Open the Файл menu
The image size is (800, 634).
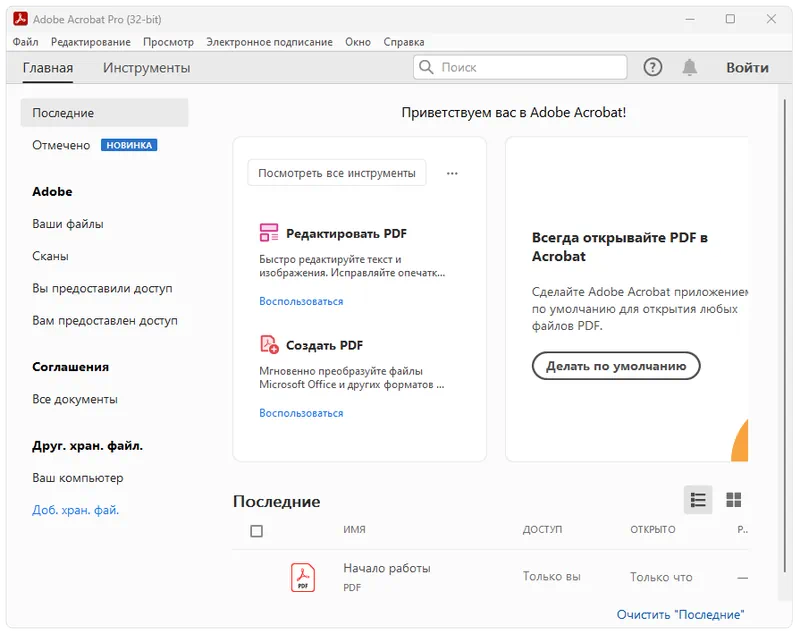point(26,42)
